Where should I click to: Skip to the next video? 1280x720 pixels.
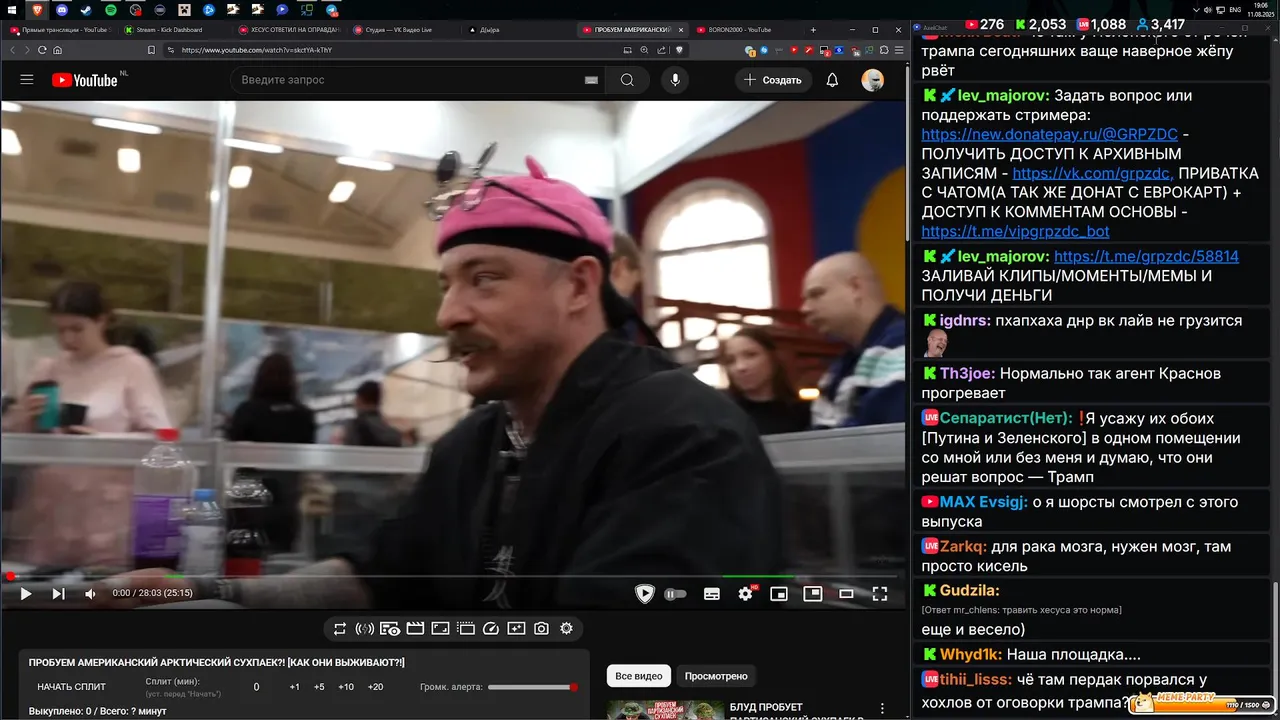58,593
